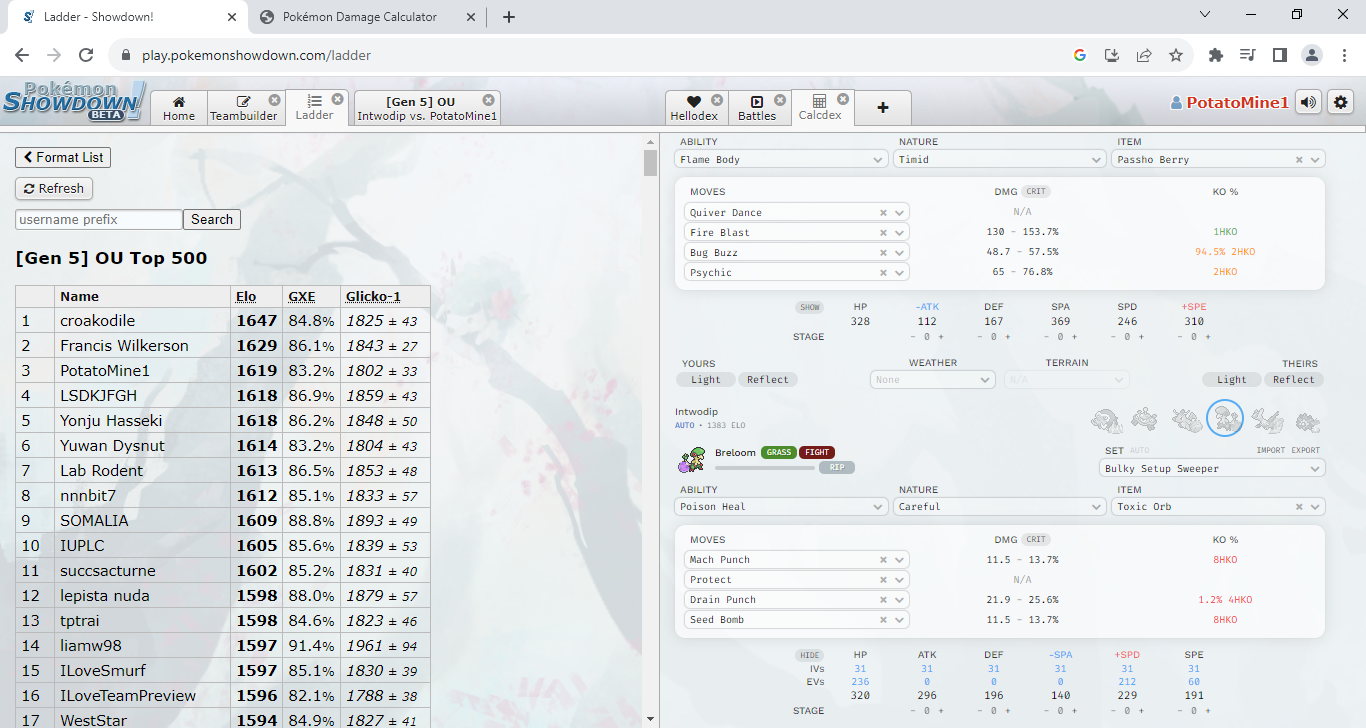The width and height of the screenshot is (1366, 728).
Task: Close the Gen 5 OU battle tab
Action: 488,100
